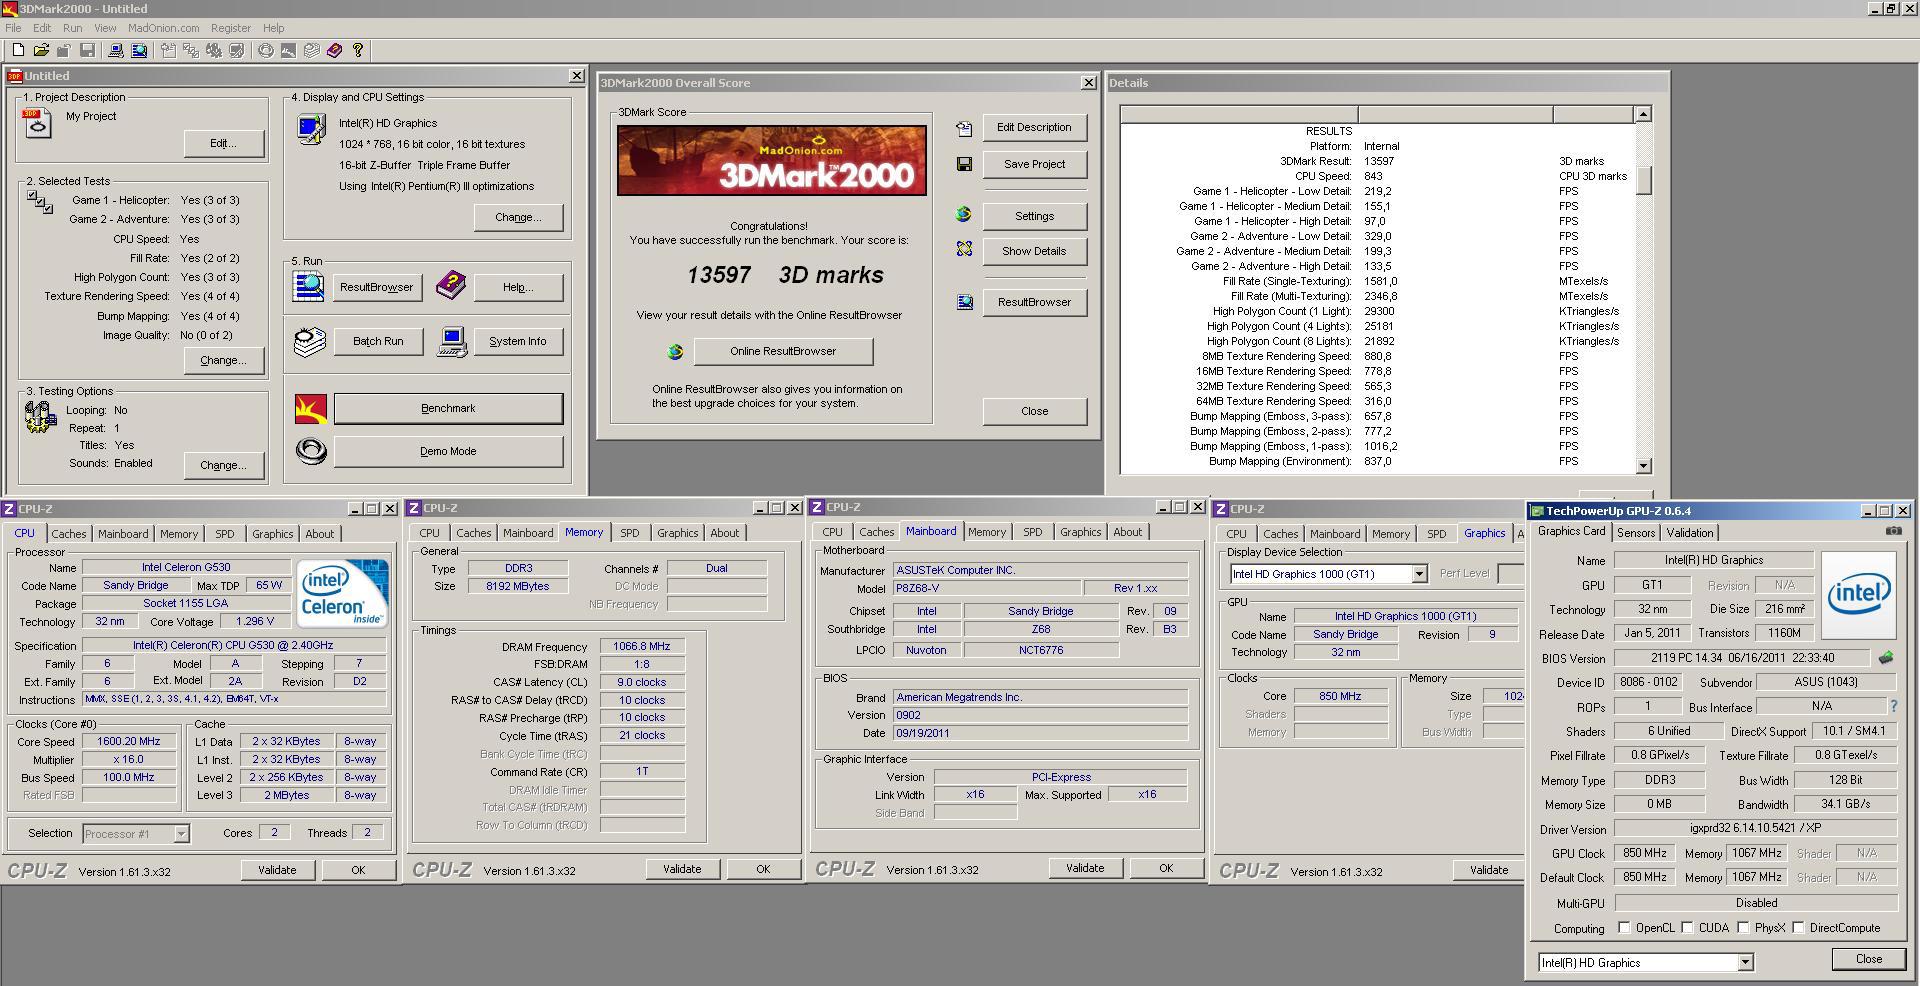Click Change... in Display and CPU Settings

coord(518,217)
